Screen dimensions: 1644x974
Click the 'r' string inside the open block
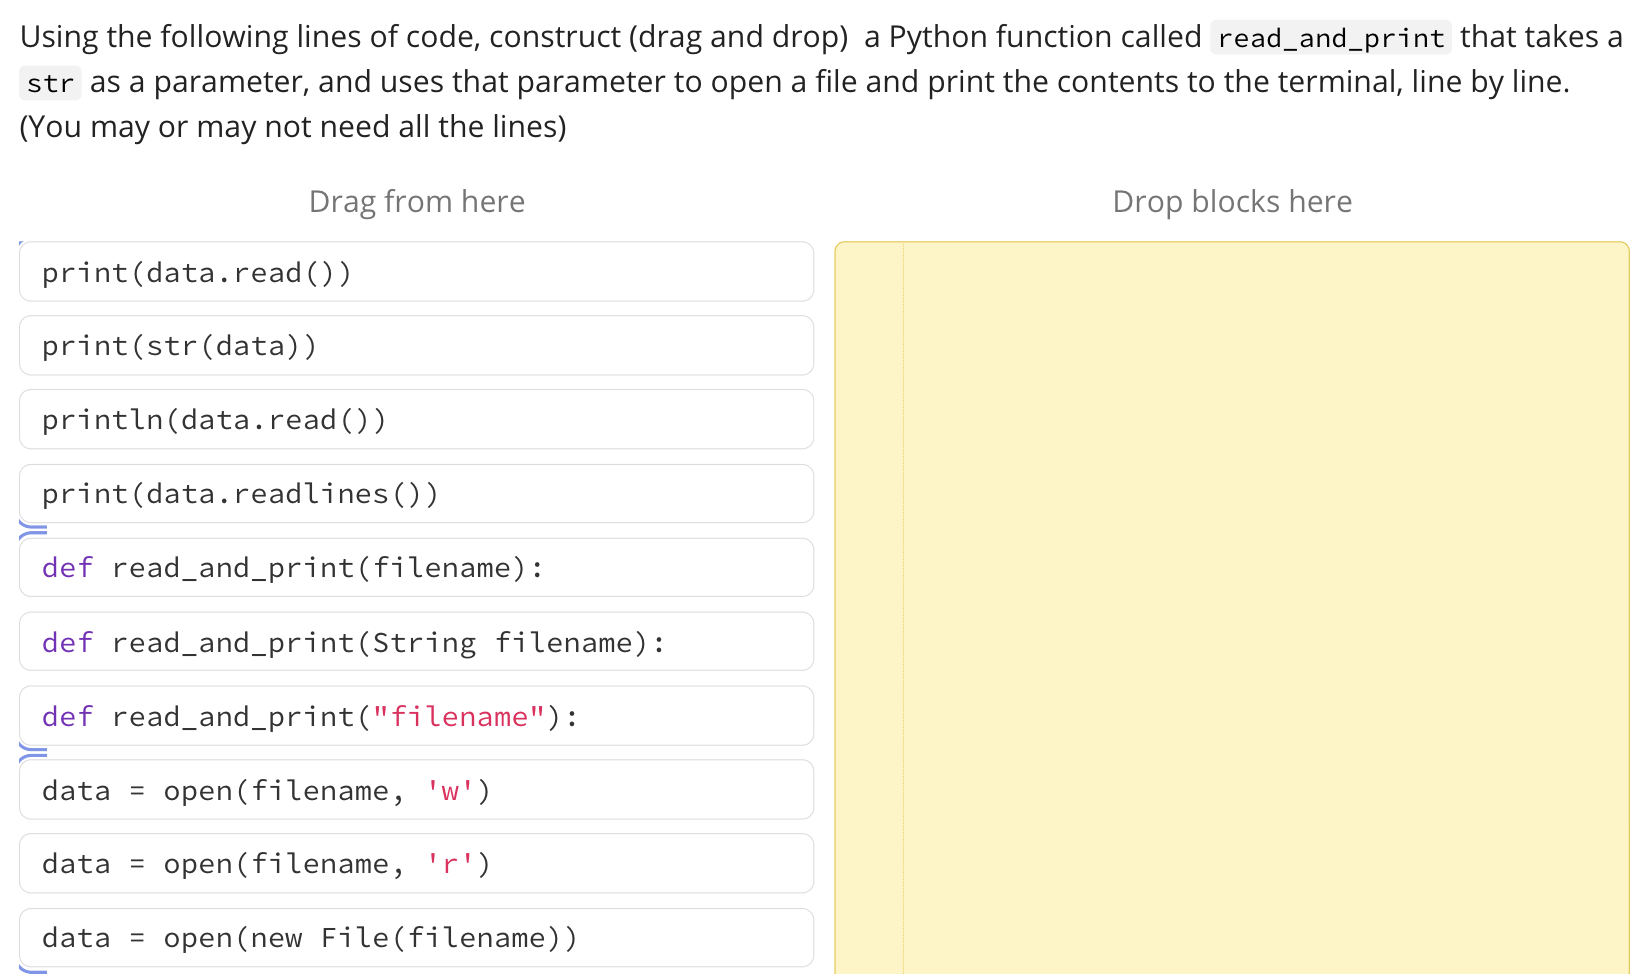click(449, 863)
